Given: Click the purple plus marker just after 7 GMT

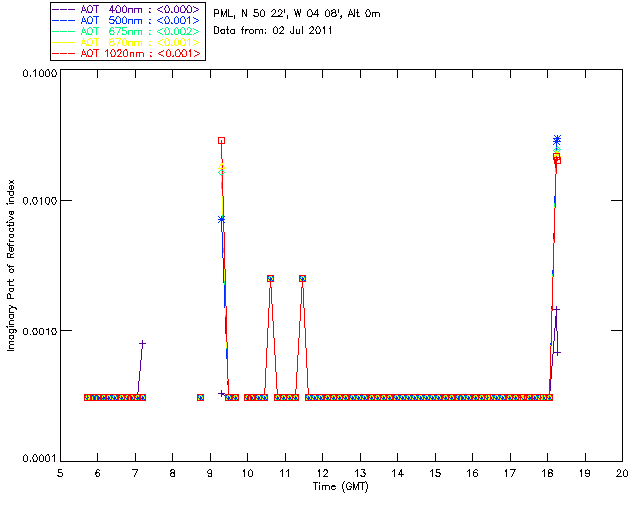Looking at the screenshot, I should tap(142, 344).
